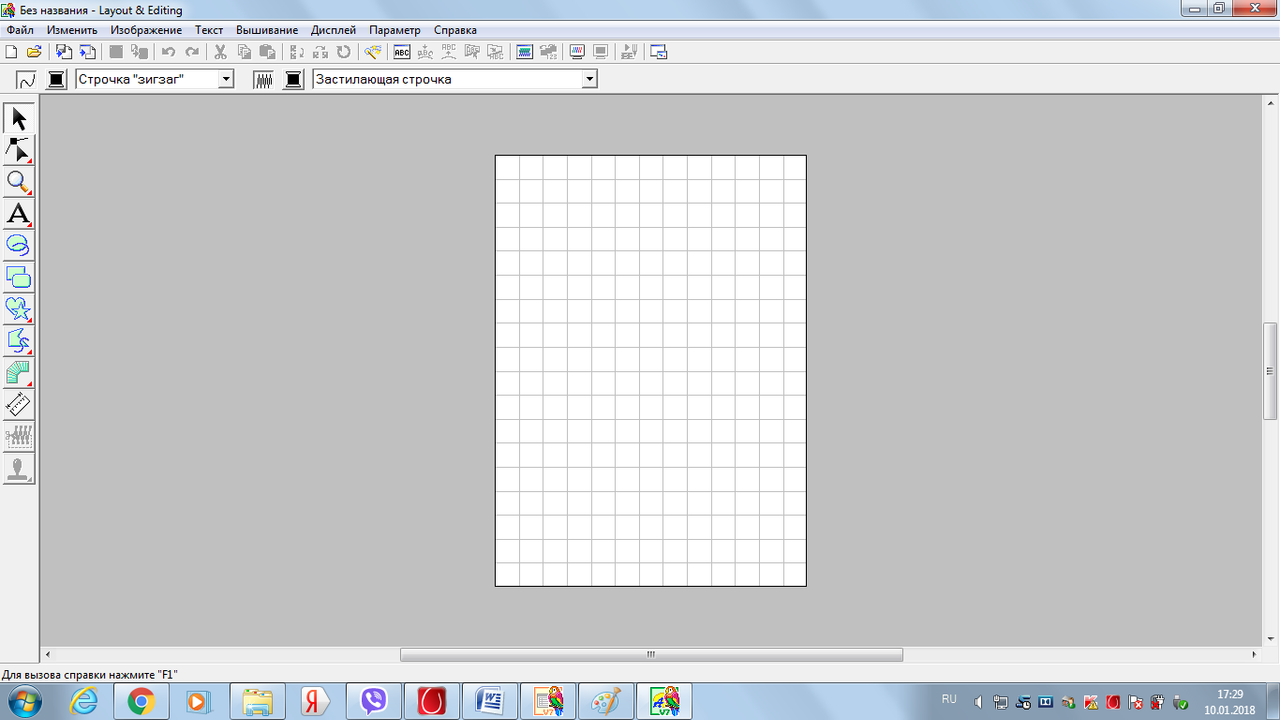1280x720 pixels.
Task: Click the RU language indicator
Action: pyautogui.click(x=949, y=699)
